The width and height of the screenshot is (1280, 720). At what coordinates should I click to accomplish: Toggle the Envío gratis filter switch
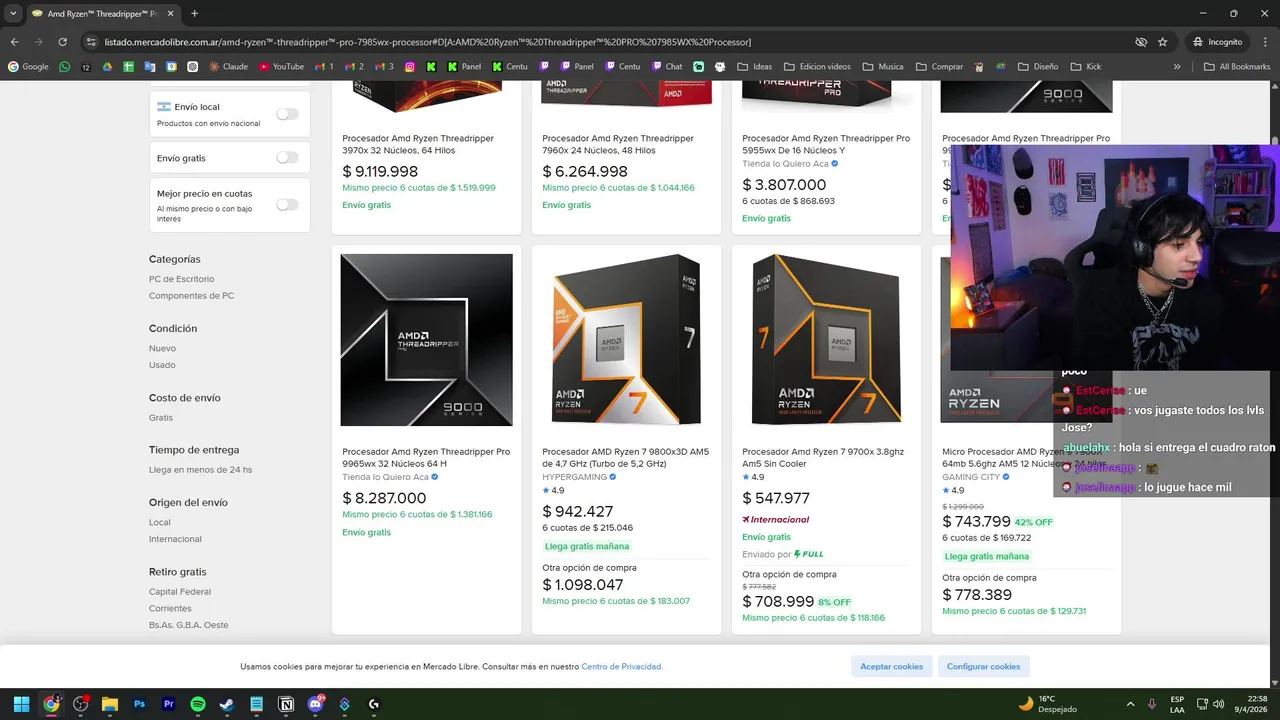coord(287,157)
